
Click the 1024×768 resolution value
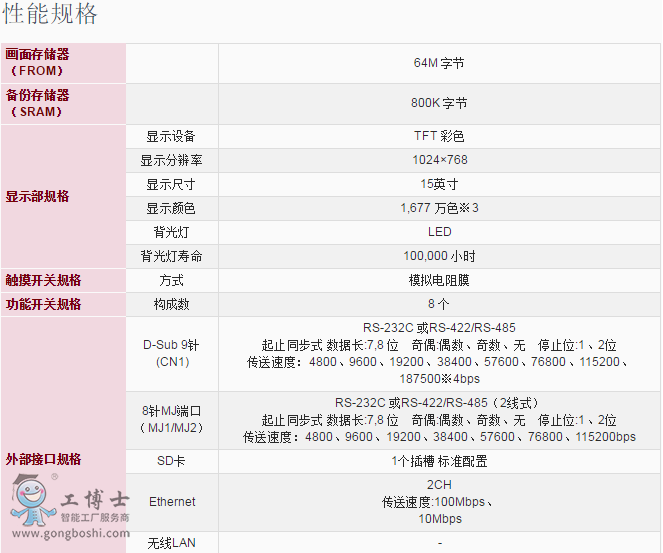click(439, 160)
